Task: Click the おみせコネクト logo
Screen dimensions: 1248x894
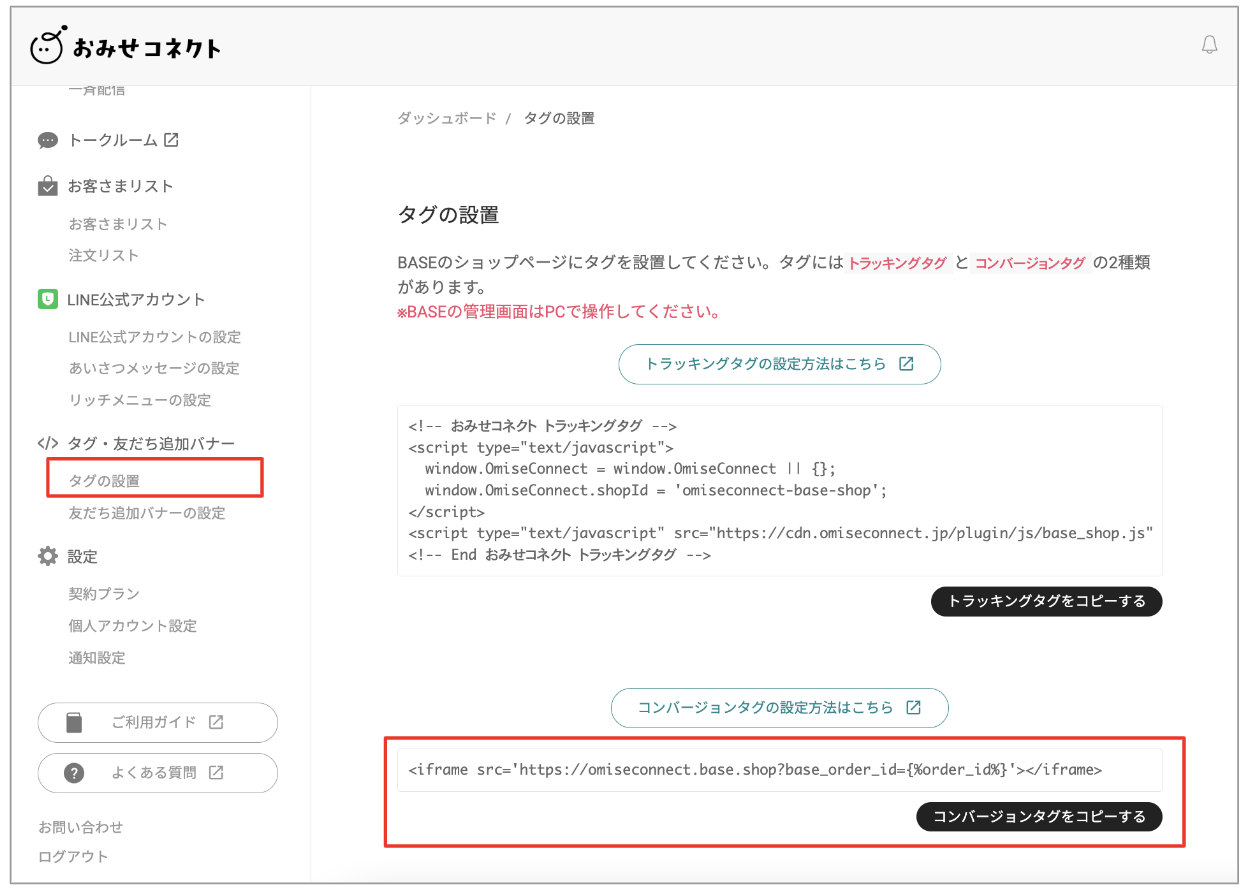Action: [x=126, y=46]
